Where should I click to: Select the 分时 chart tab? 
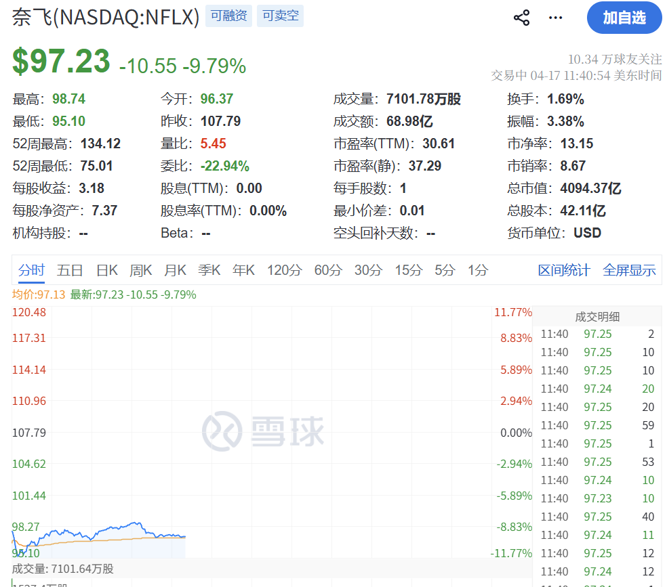pyautogui.click(x=31, y=270)
